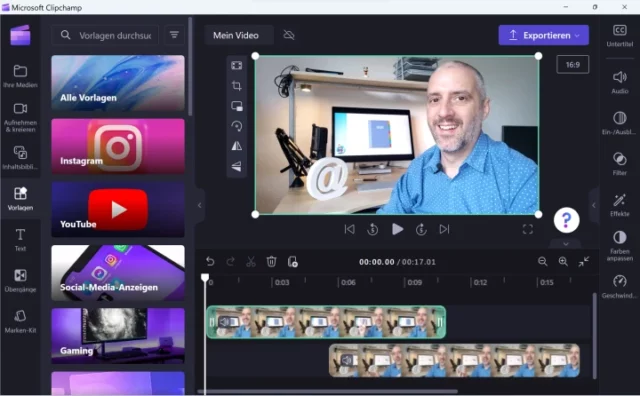Fit the timeline to screen
Viewport: 640px width, 396px height.
[x=584, y=261]
